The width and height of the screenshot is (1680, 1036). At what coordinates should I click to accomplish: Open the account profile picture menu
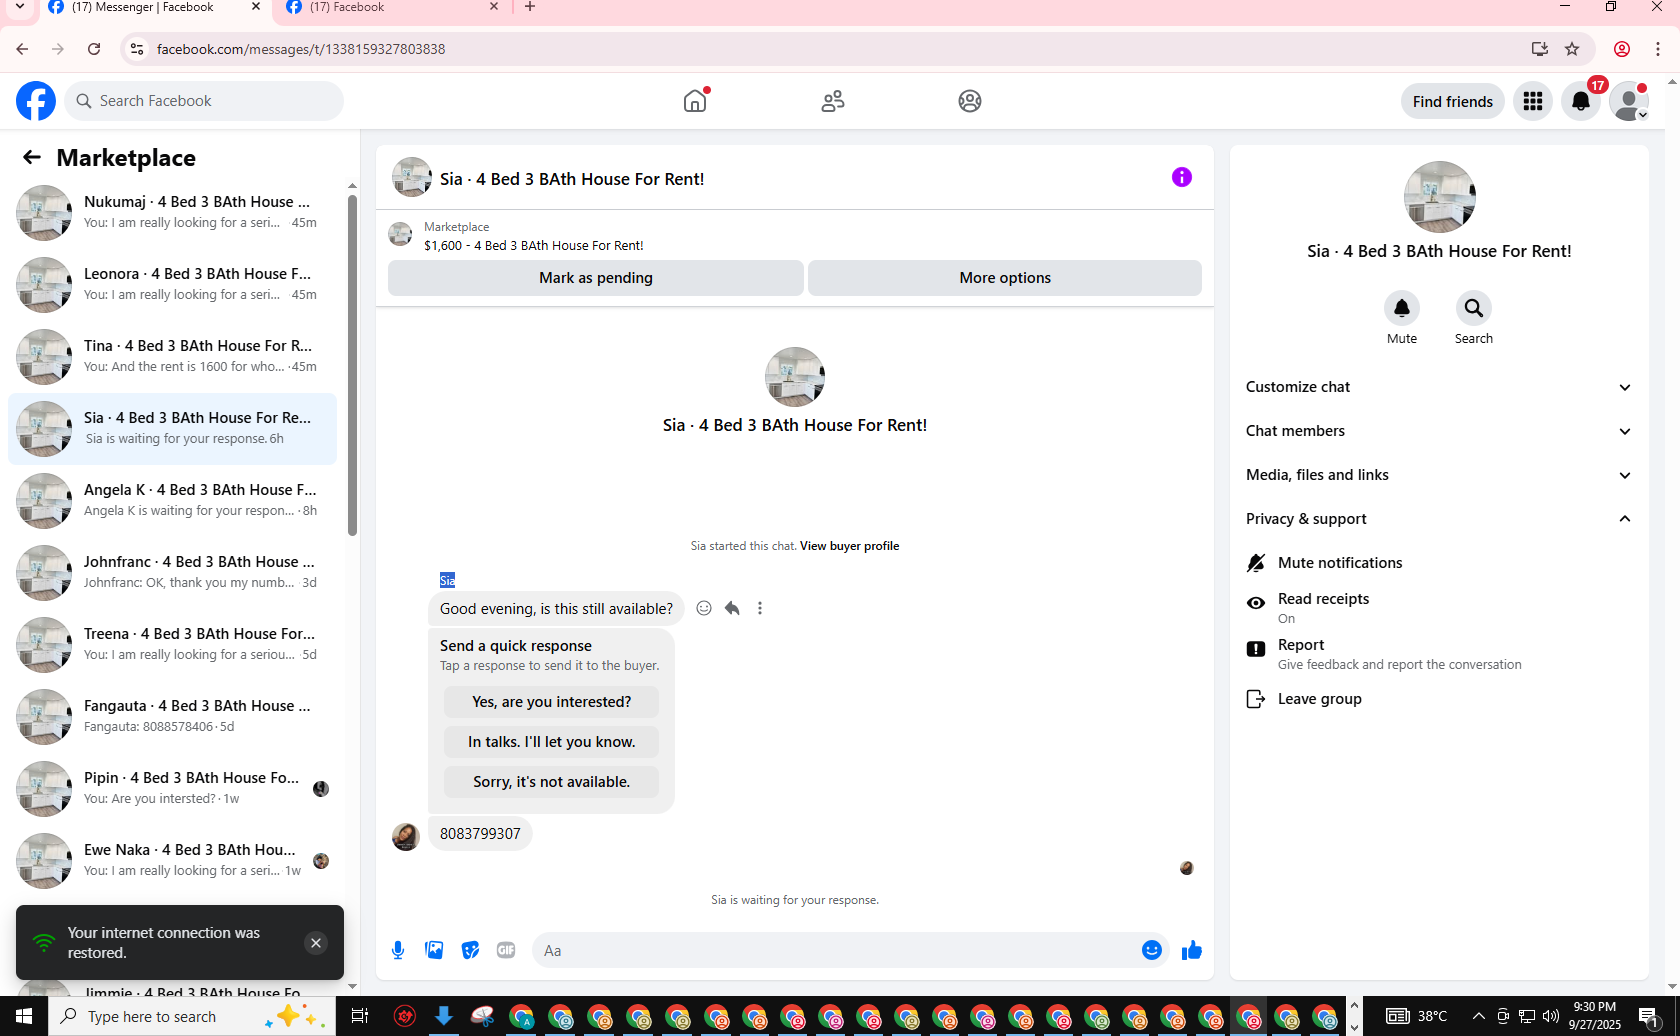(x=1629, y=101)
